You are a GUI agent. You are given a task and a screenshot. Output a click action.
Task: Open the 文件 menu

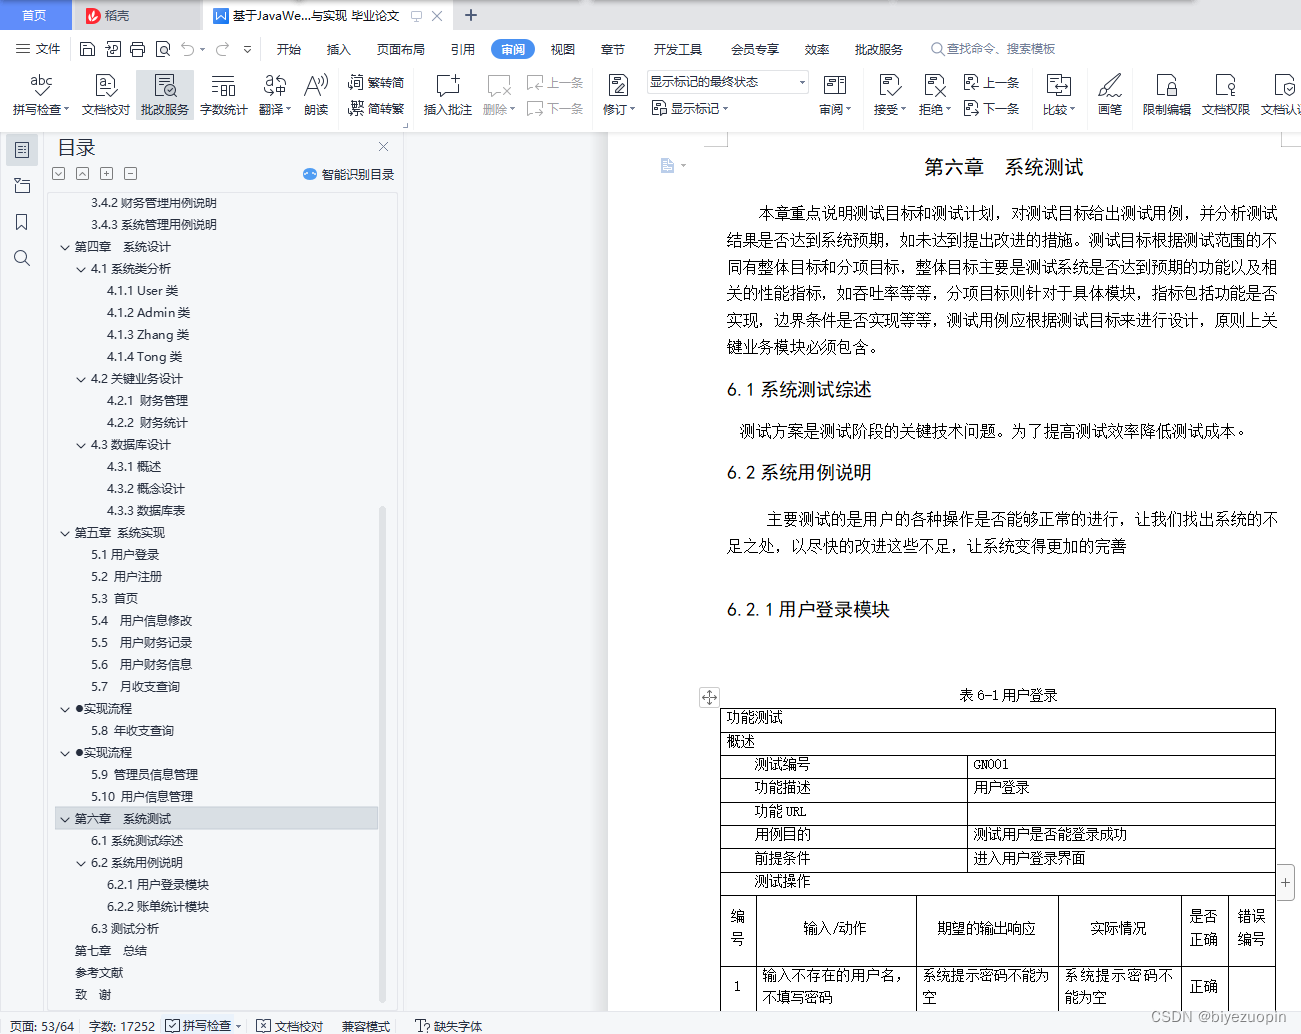38,49
